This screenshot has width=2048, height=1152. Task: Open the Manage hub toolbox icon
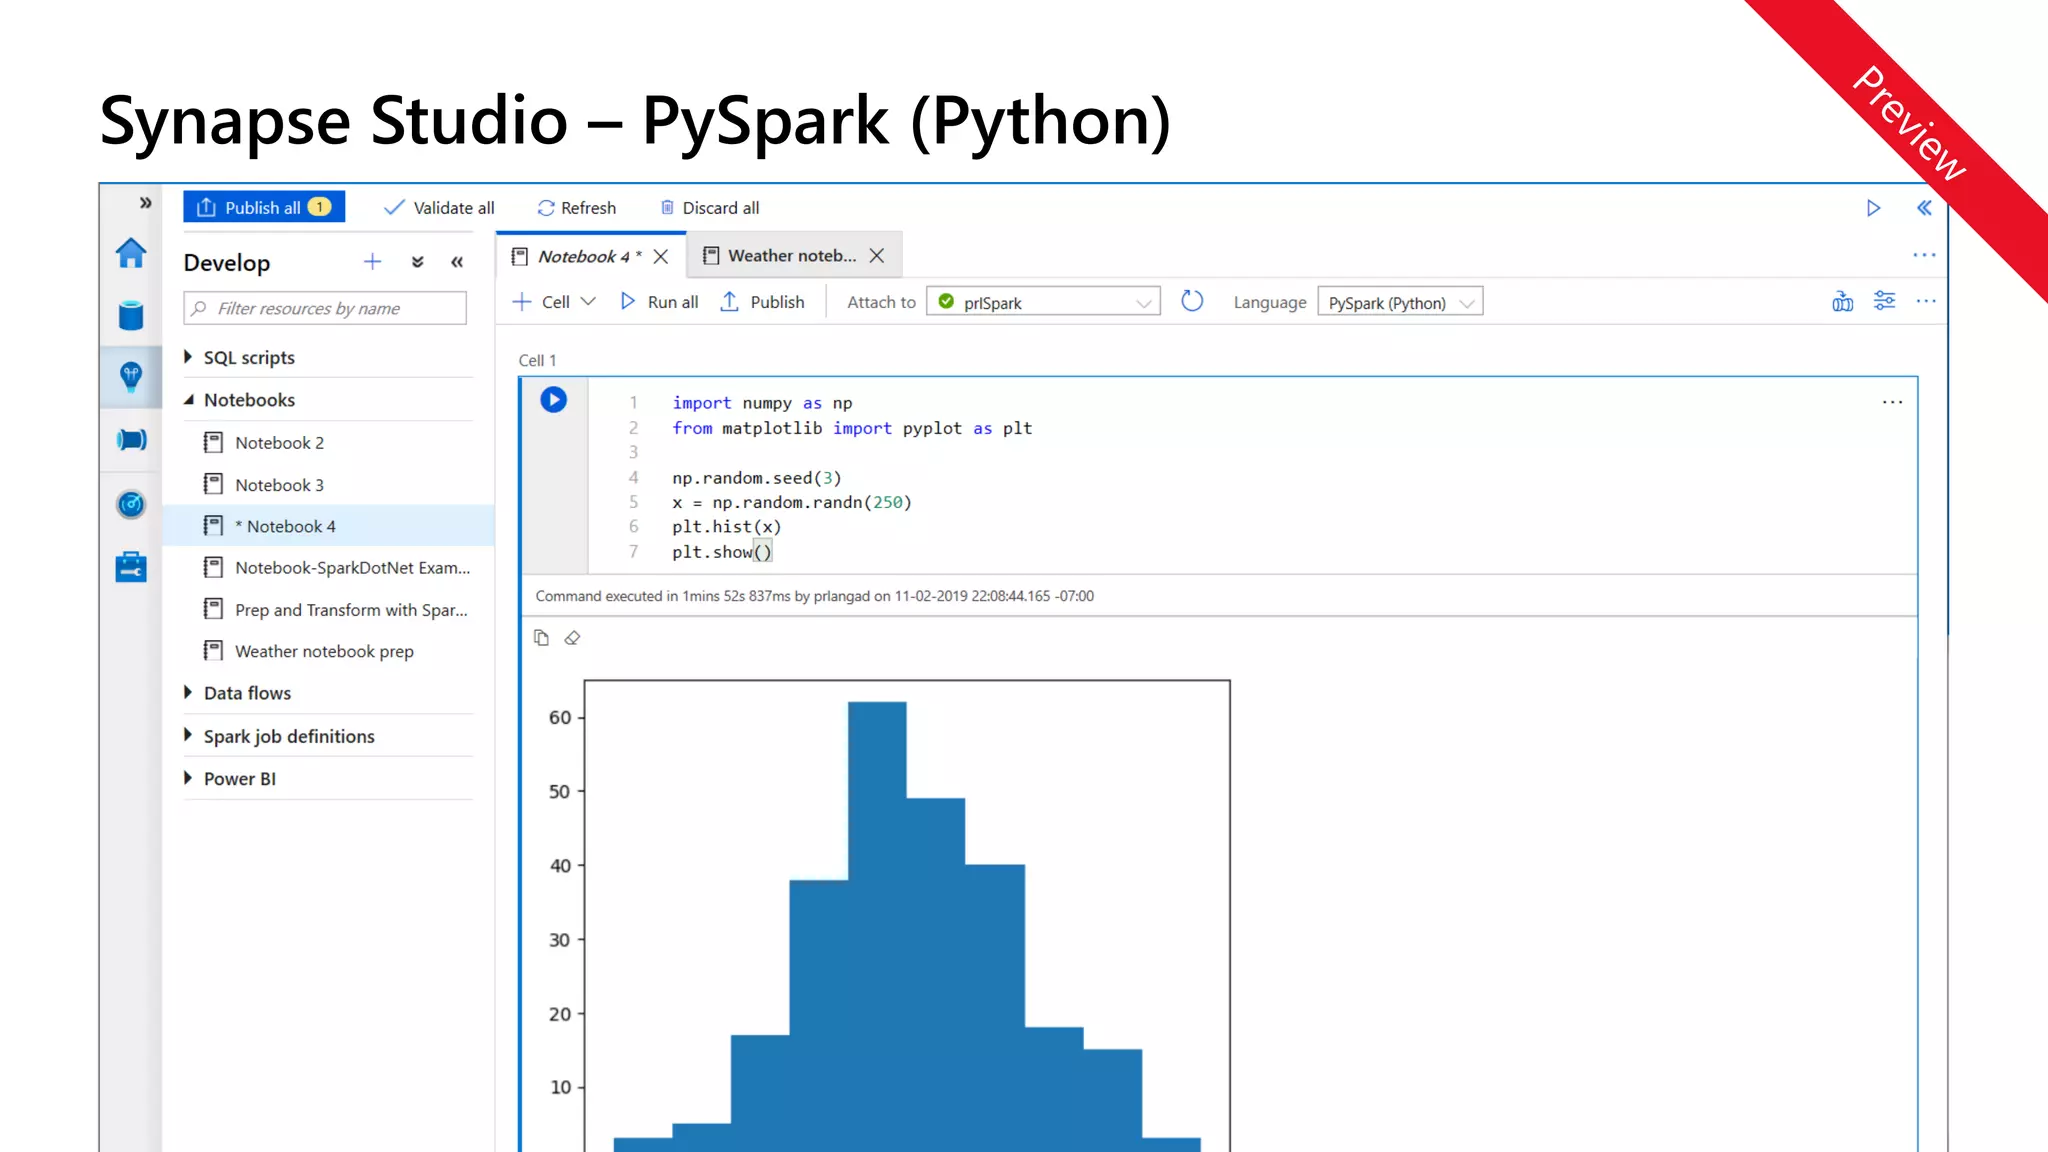tap(131, 567)
